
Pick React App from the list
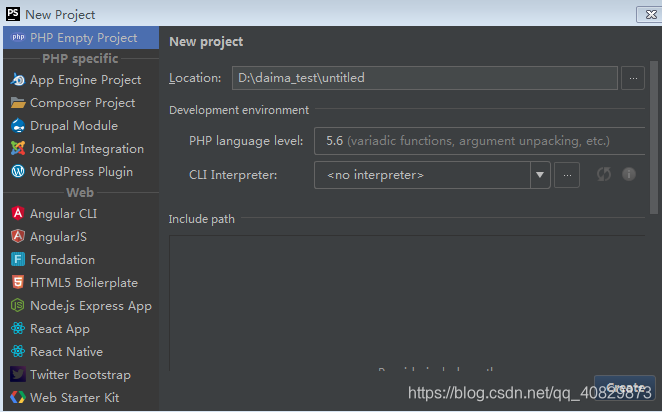[60, 328]
